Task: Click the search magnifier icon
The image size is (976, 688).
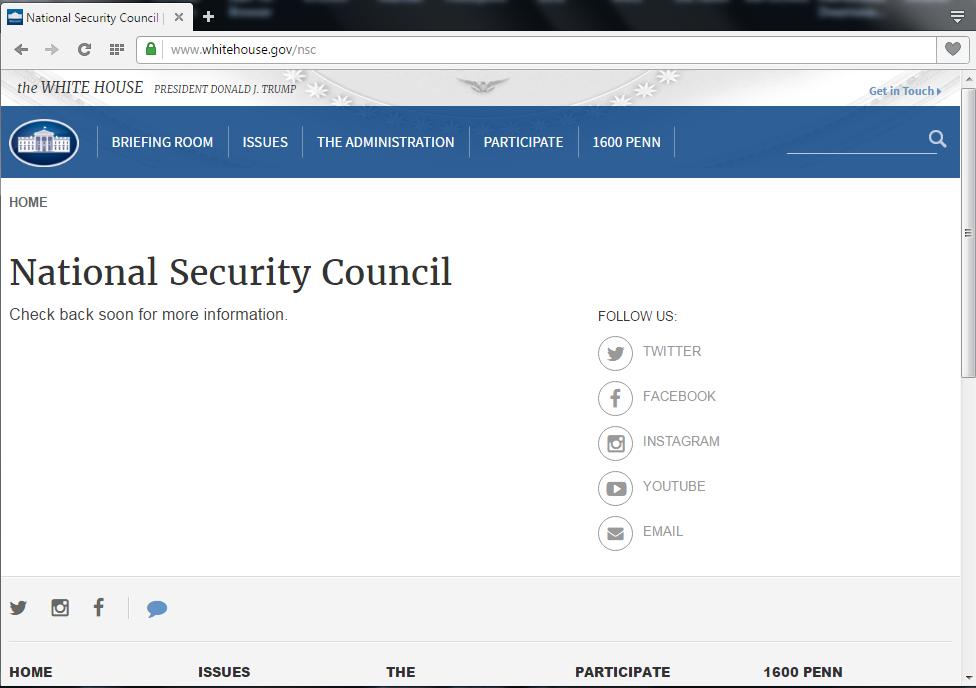Action: point(937,139)
